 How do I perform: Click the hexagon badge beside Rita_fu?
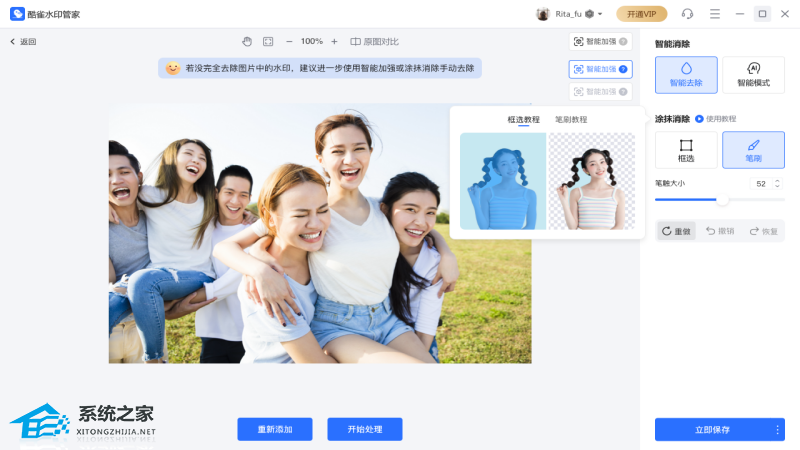pyautogui.click(x=589, y=14)
